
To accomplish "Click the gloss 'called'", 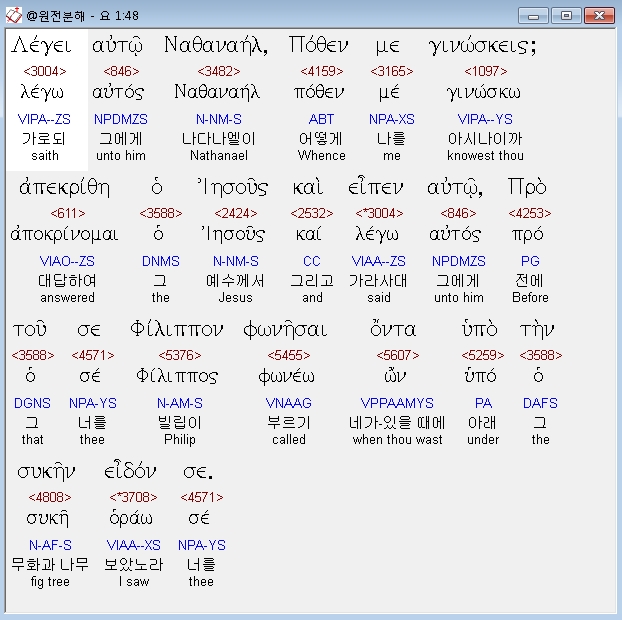I will click(x=289, y=440).
